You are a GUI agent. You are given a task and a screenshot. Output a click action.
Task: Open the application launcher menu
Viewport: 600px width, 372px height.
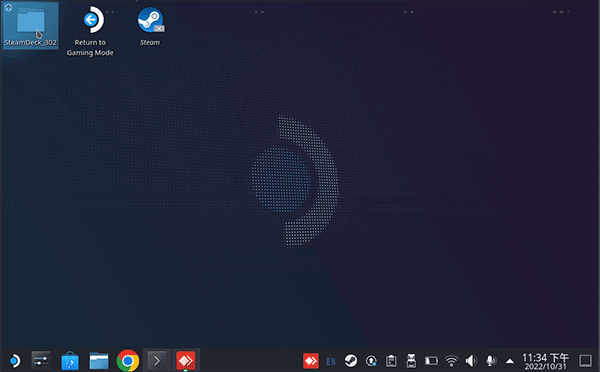pyautogui.click(x=15, y=361)
